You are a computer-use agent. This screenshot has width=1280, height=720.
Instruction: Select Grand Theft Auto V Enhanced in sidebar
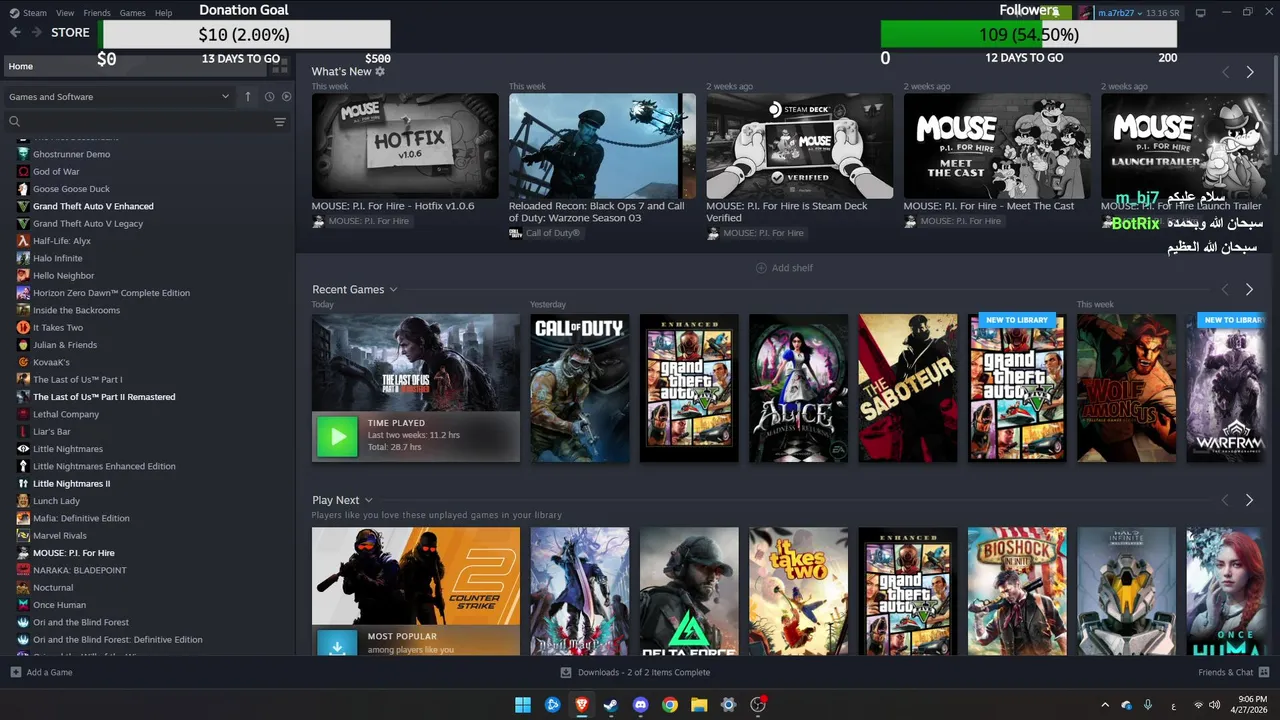pyautogui.click(x=93, y=206)
